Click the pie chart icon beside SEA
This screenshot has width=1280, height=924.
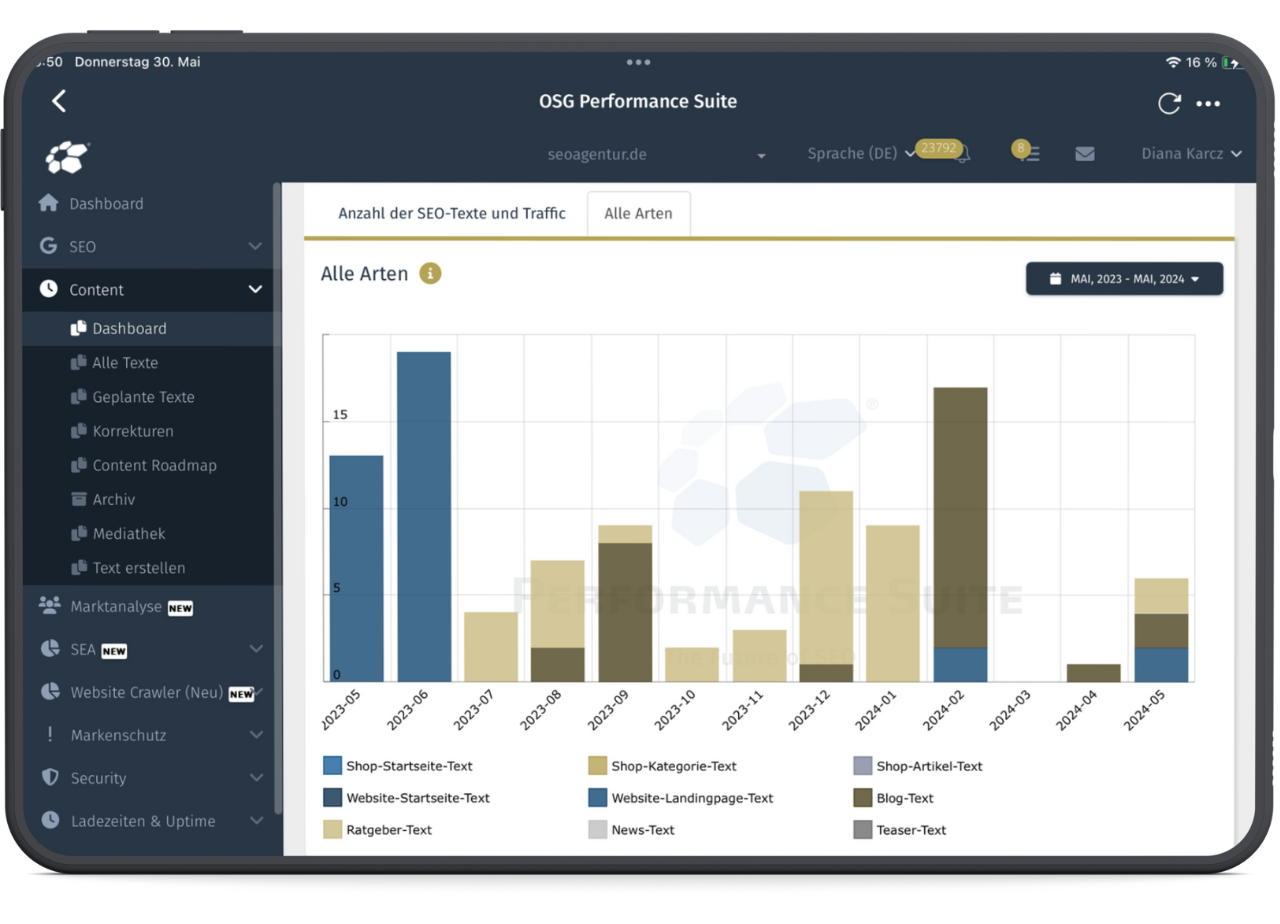click(x=49, y=649)
